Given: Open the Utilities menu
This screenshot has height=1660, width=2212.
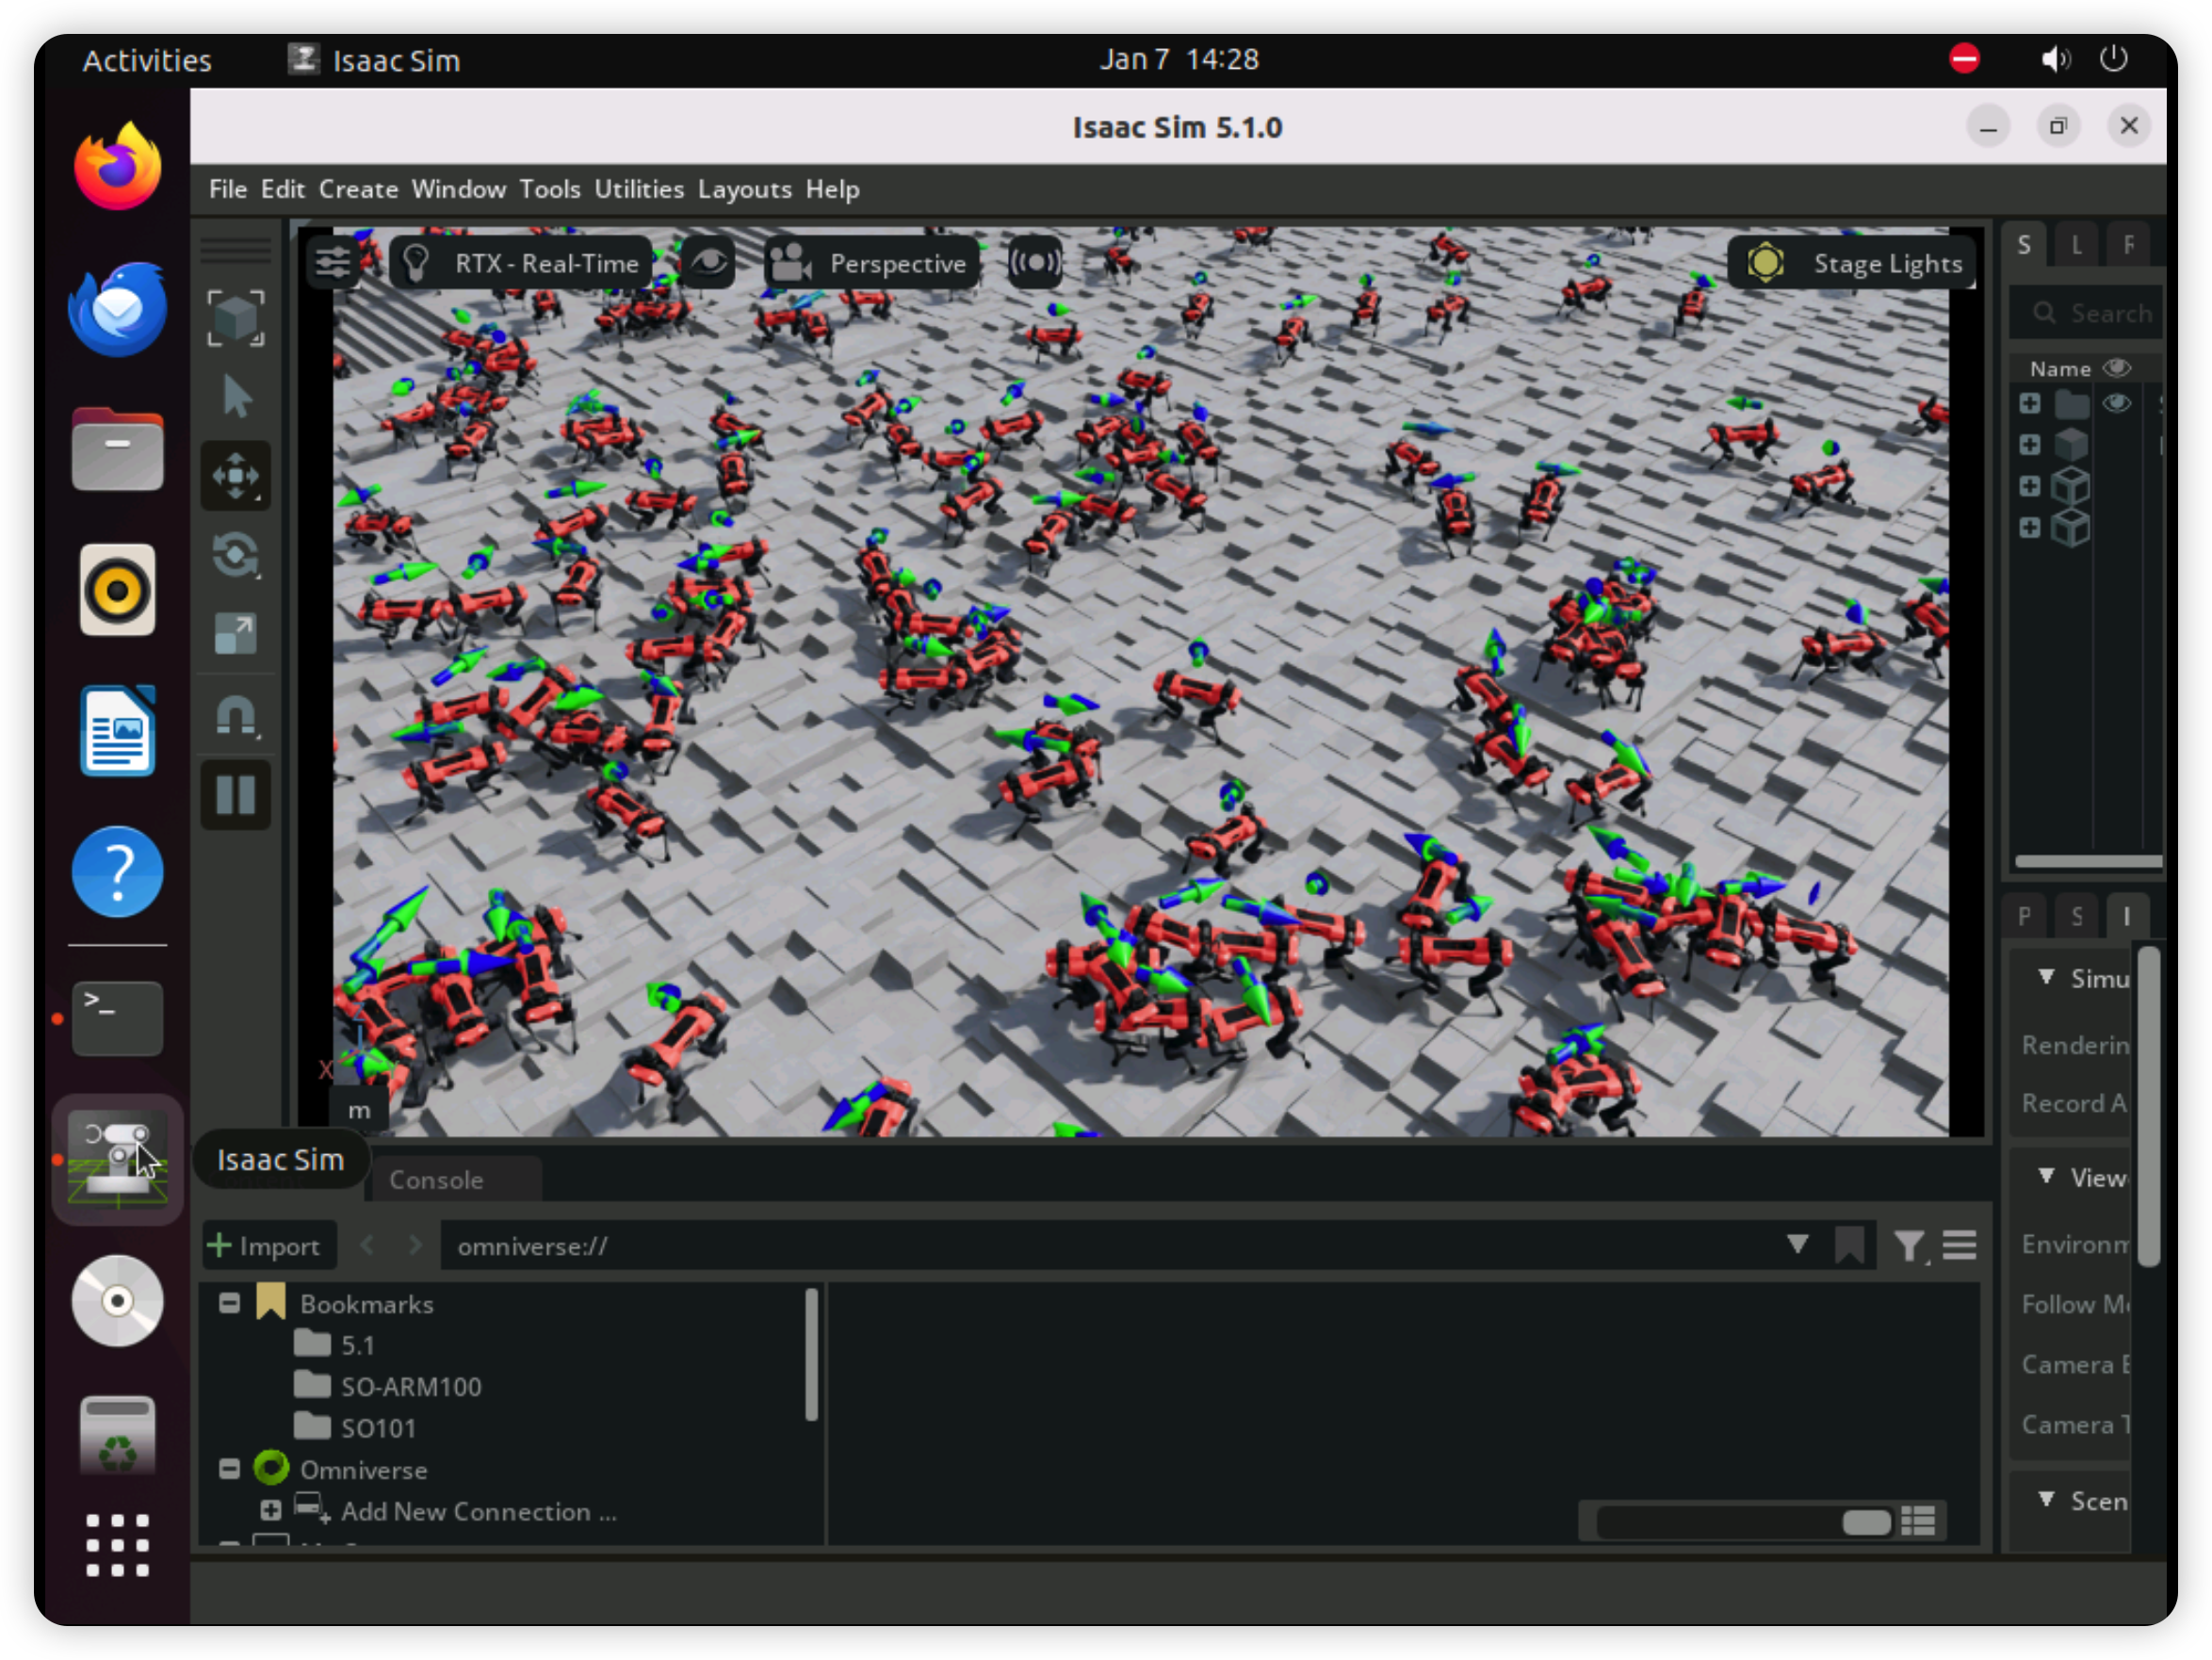Looking at the screenshot, I should pyautogui.click(x=638, y=189).
